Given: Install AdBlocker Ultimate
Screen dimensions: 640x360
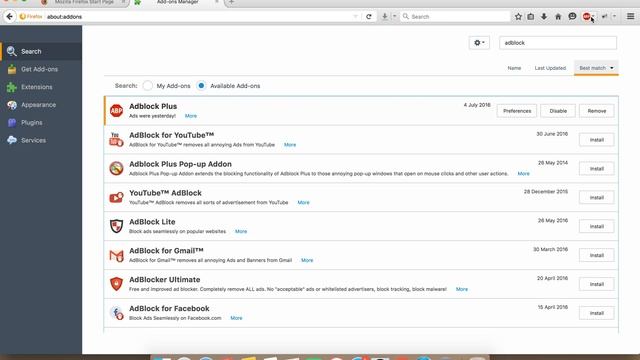Looking at the screenshot, I should 597,284.
